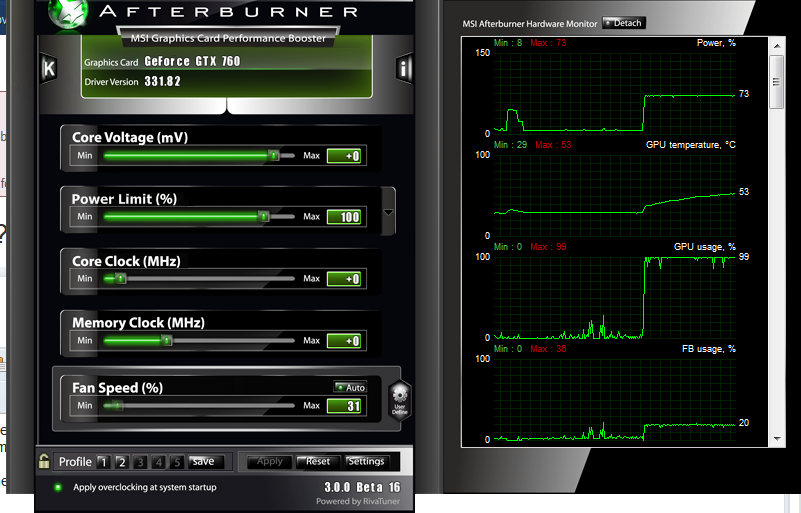Show card information via the i icon
This screenshot has height=513, width=801.
[404, 68]
